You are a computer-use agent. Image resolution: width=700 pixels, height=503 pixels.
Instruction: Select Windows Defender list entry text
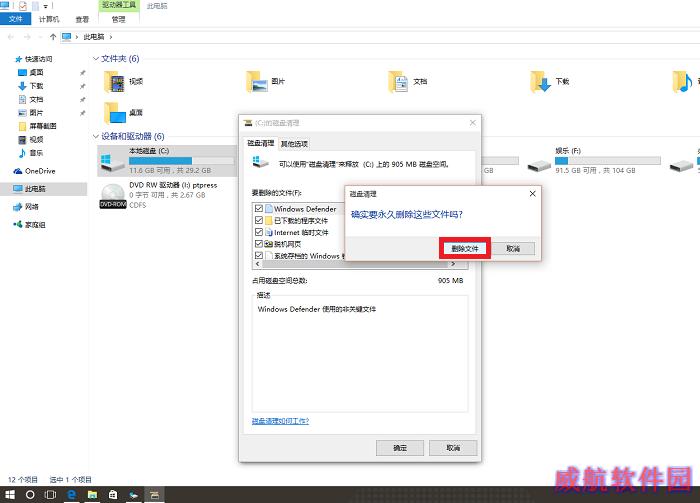click(x=305, y=209)
